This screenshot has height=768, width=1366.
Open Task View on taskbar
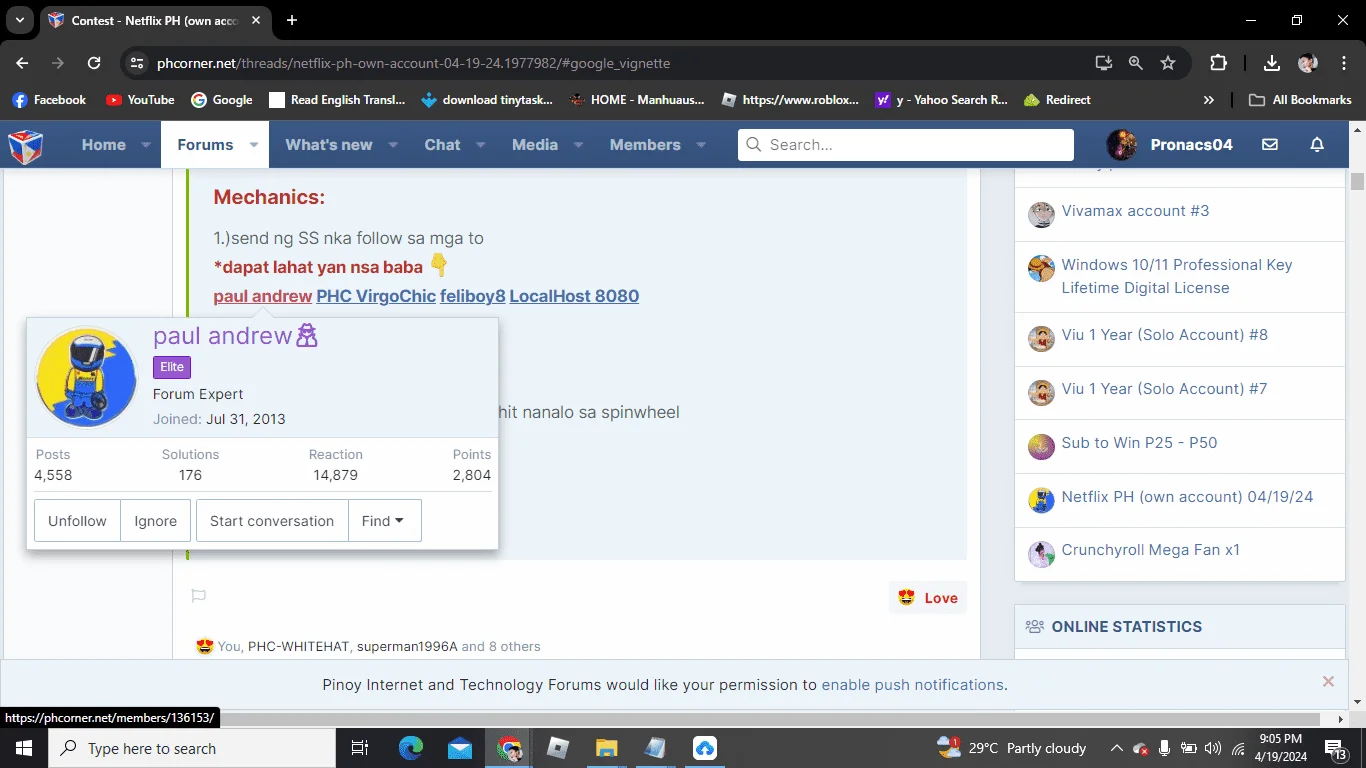(x=360, y=748)
